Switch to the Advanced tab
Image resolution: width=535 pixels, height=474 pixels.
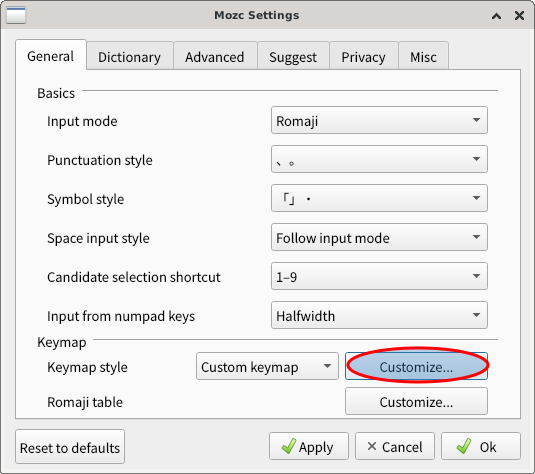coord(215,56)
